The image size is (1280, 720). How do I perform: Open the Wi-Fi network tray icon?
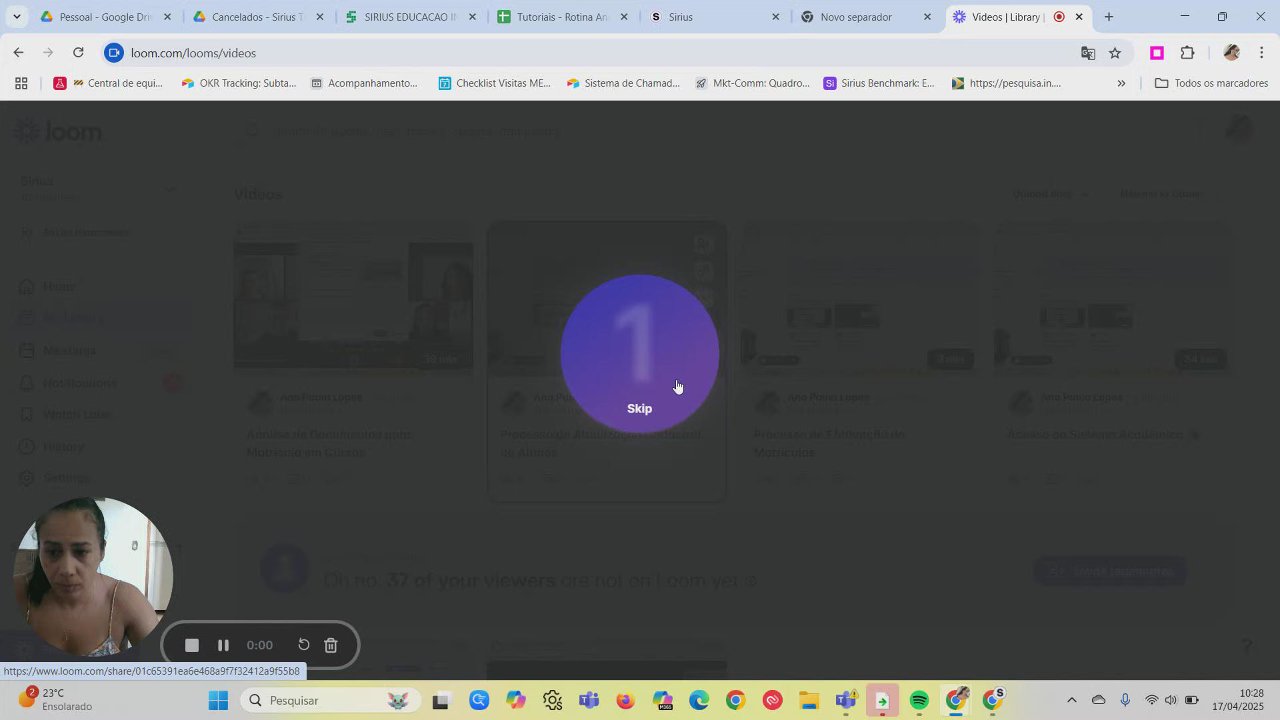1151,700
